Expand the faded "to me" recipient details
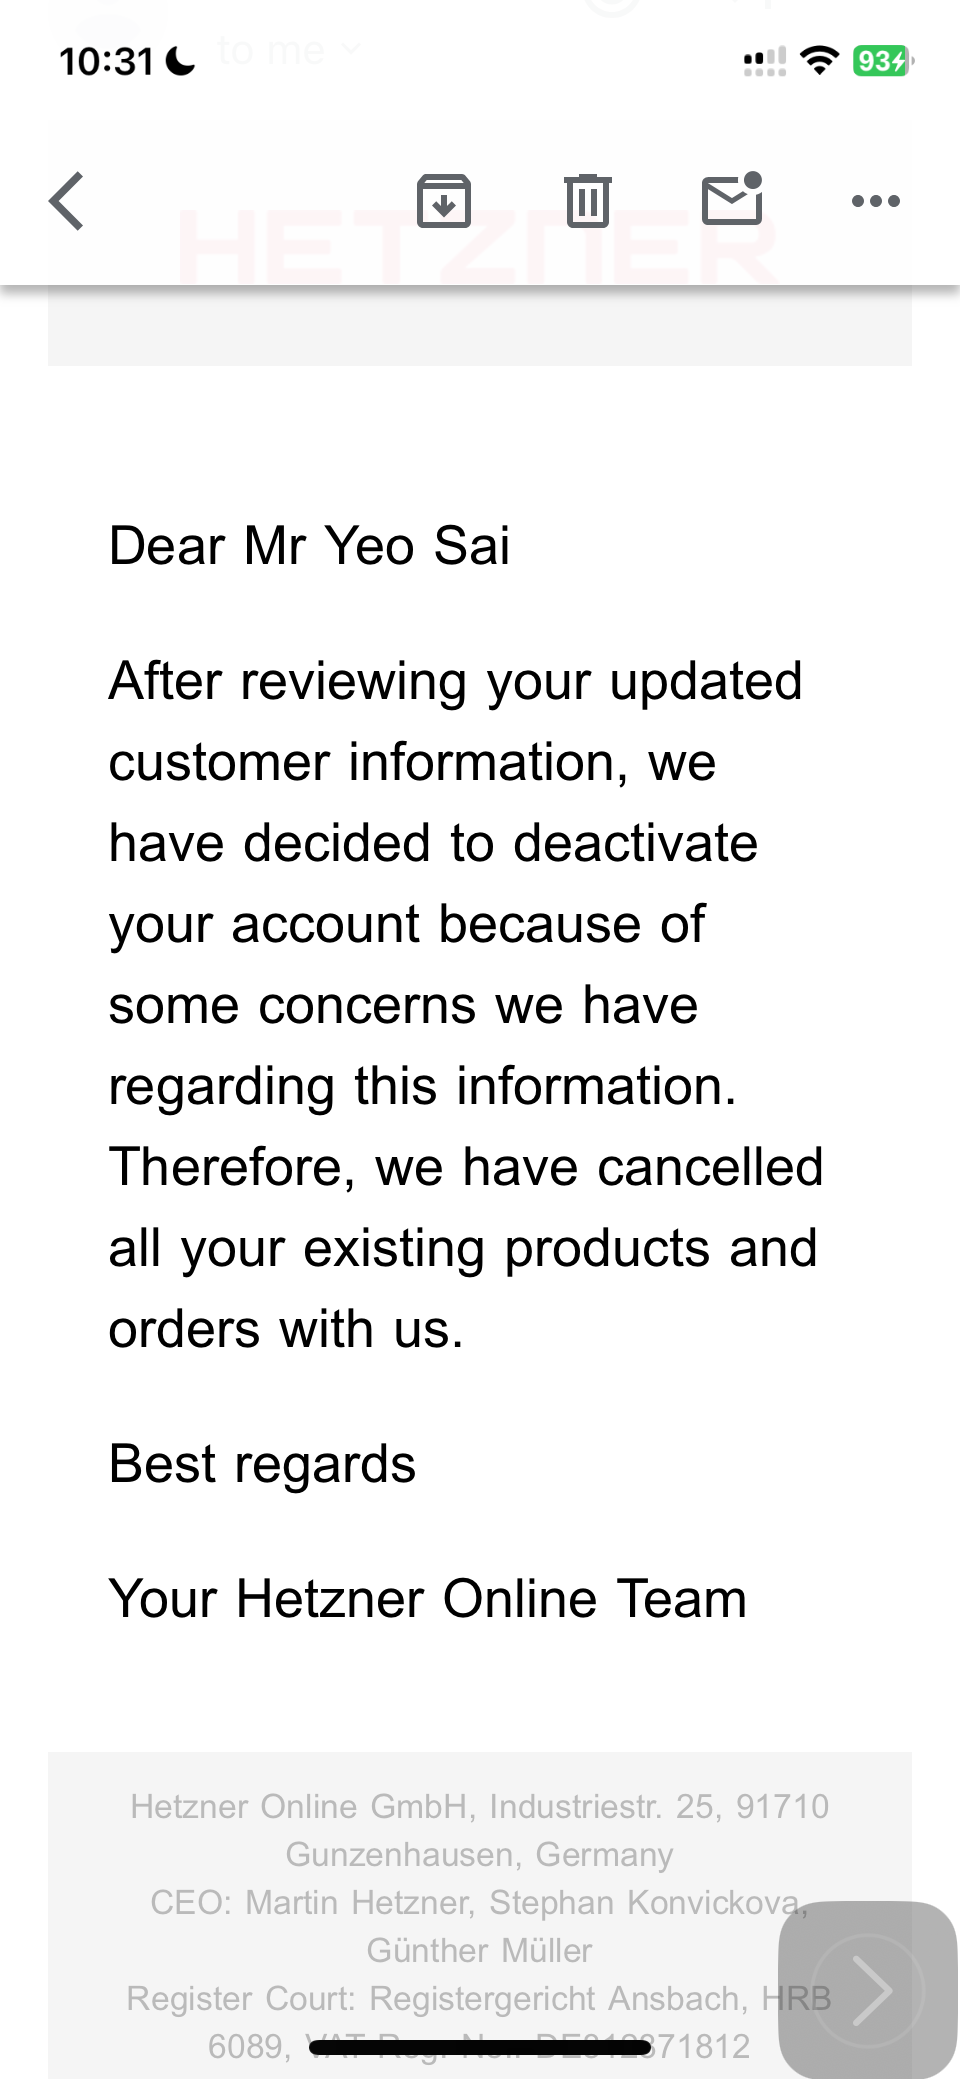Viewport: 960px width, 2079px height. pyautogui.click(x=285, y=50)
